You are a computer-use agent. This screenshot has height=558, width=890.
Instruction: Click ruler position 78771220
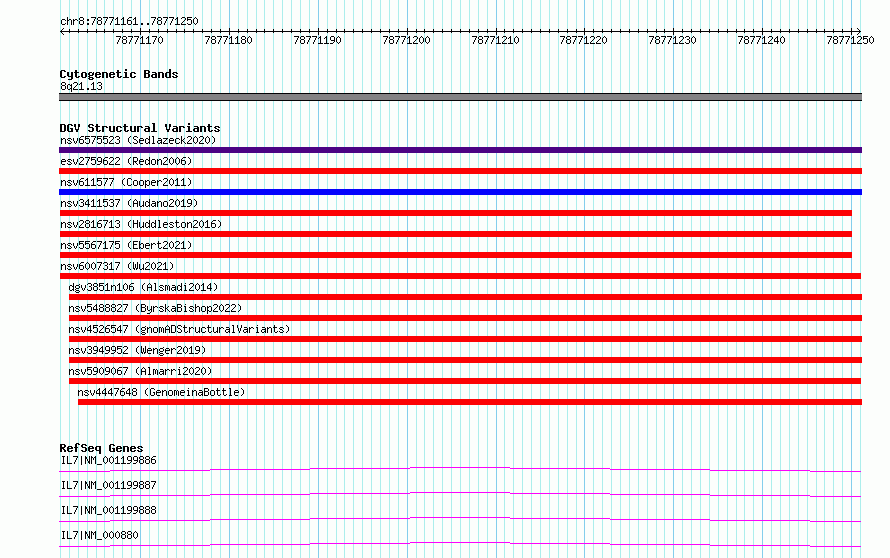(583, 40)
